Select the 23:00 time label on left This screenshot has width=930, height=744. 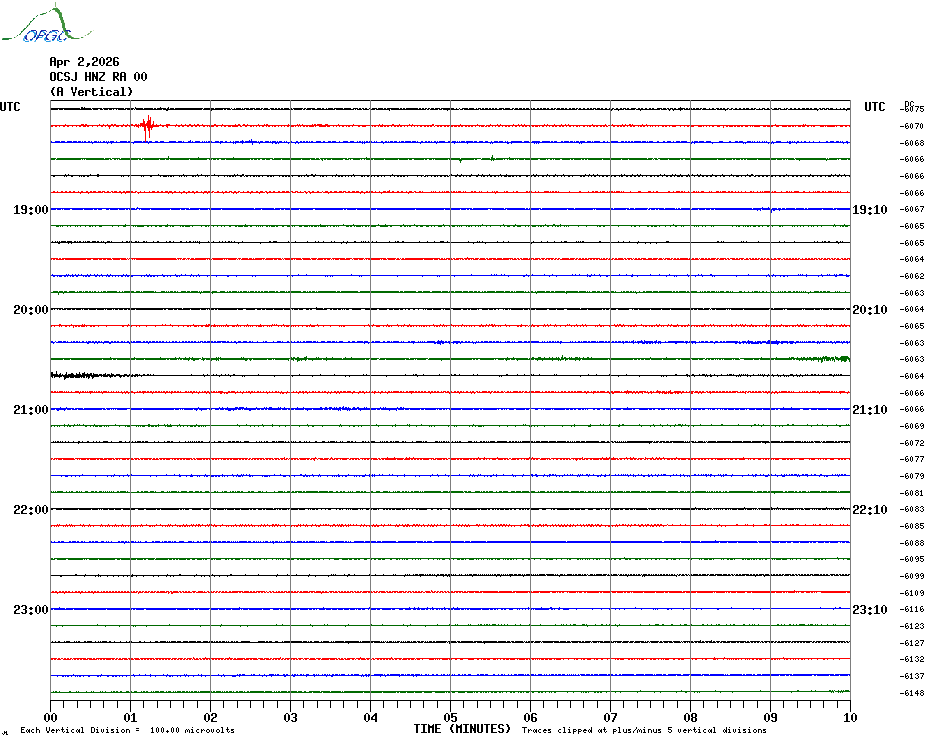[x=30, y=610]
